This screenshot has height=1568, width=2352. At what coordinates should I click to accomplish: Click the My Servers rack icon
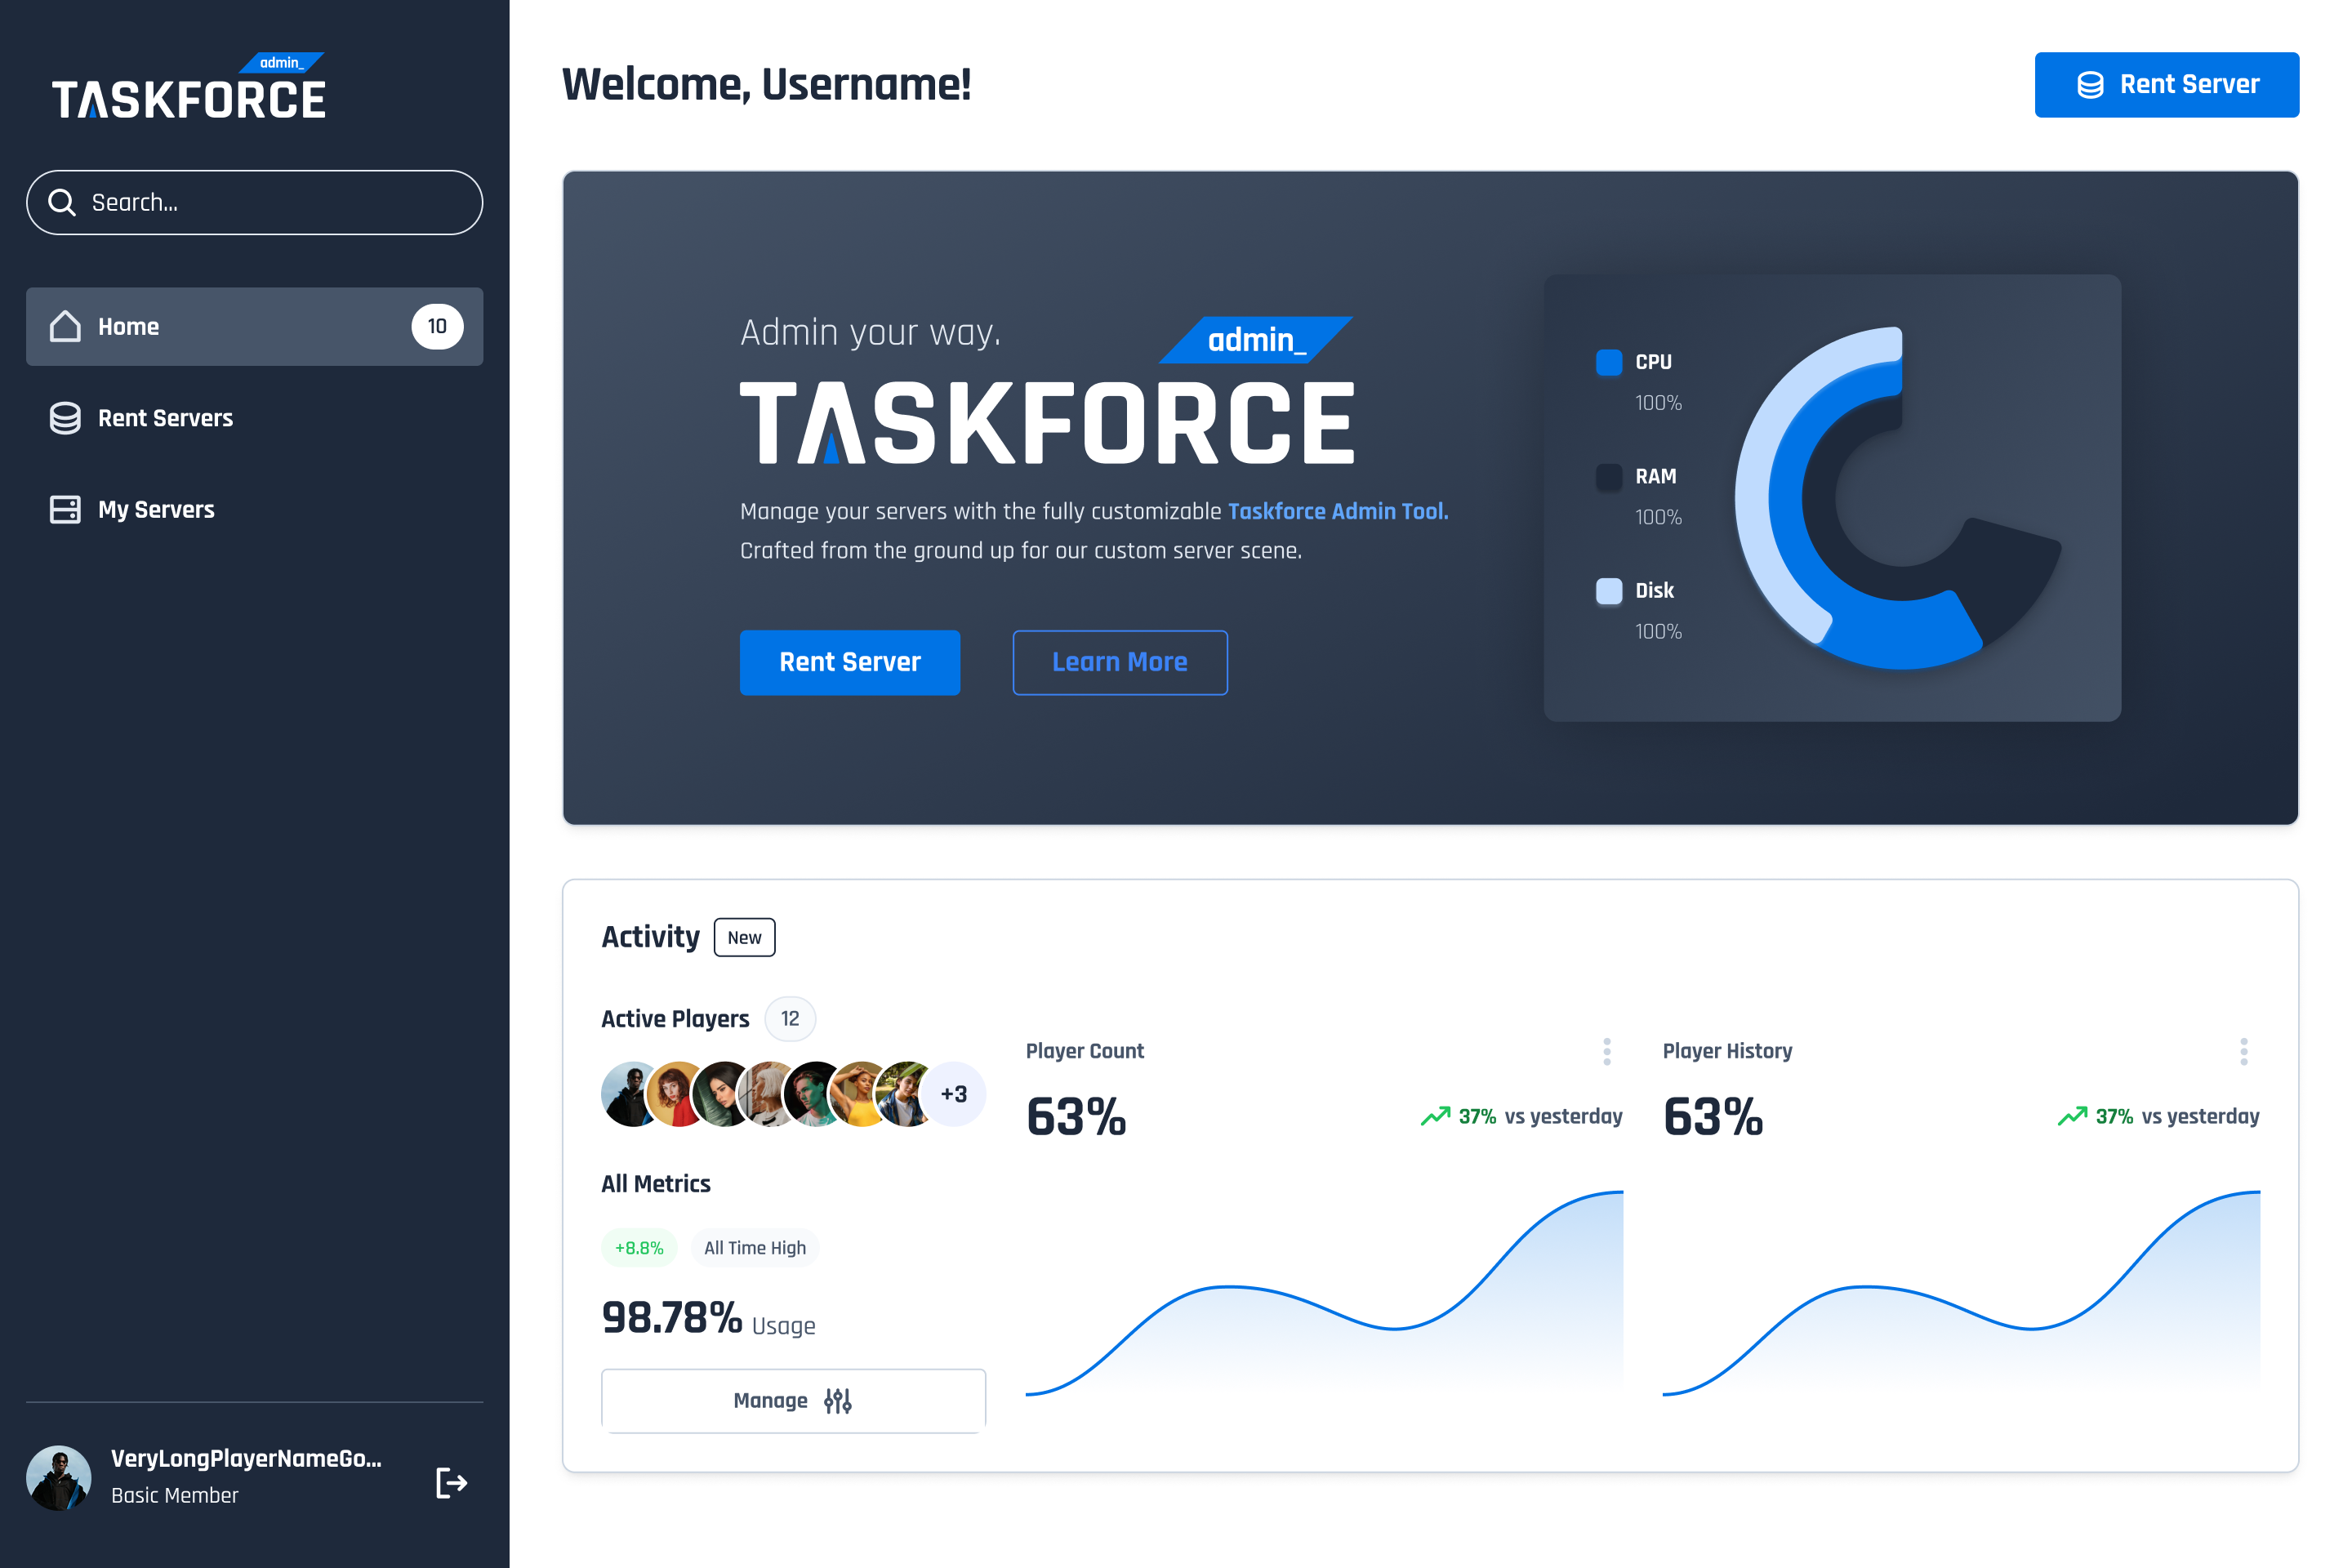pyautogui.click(x=65, y=509)
